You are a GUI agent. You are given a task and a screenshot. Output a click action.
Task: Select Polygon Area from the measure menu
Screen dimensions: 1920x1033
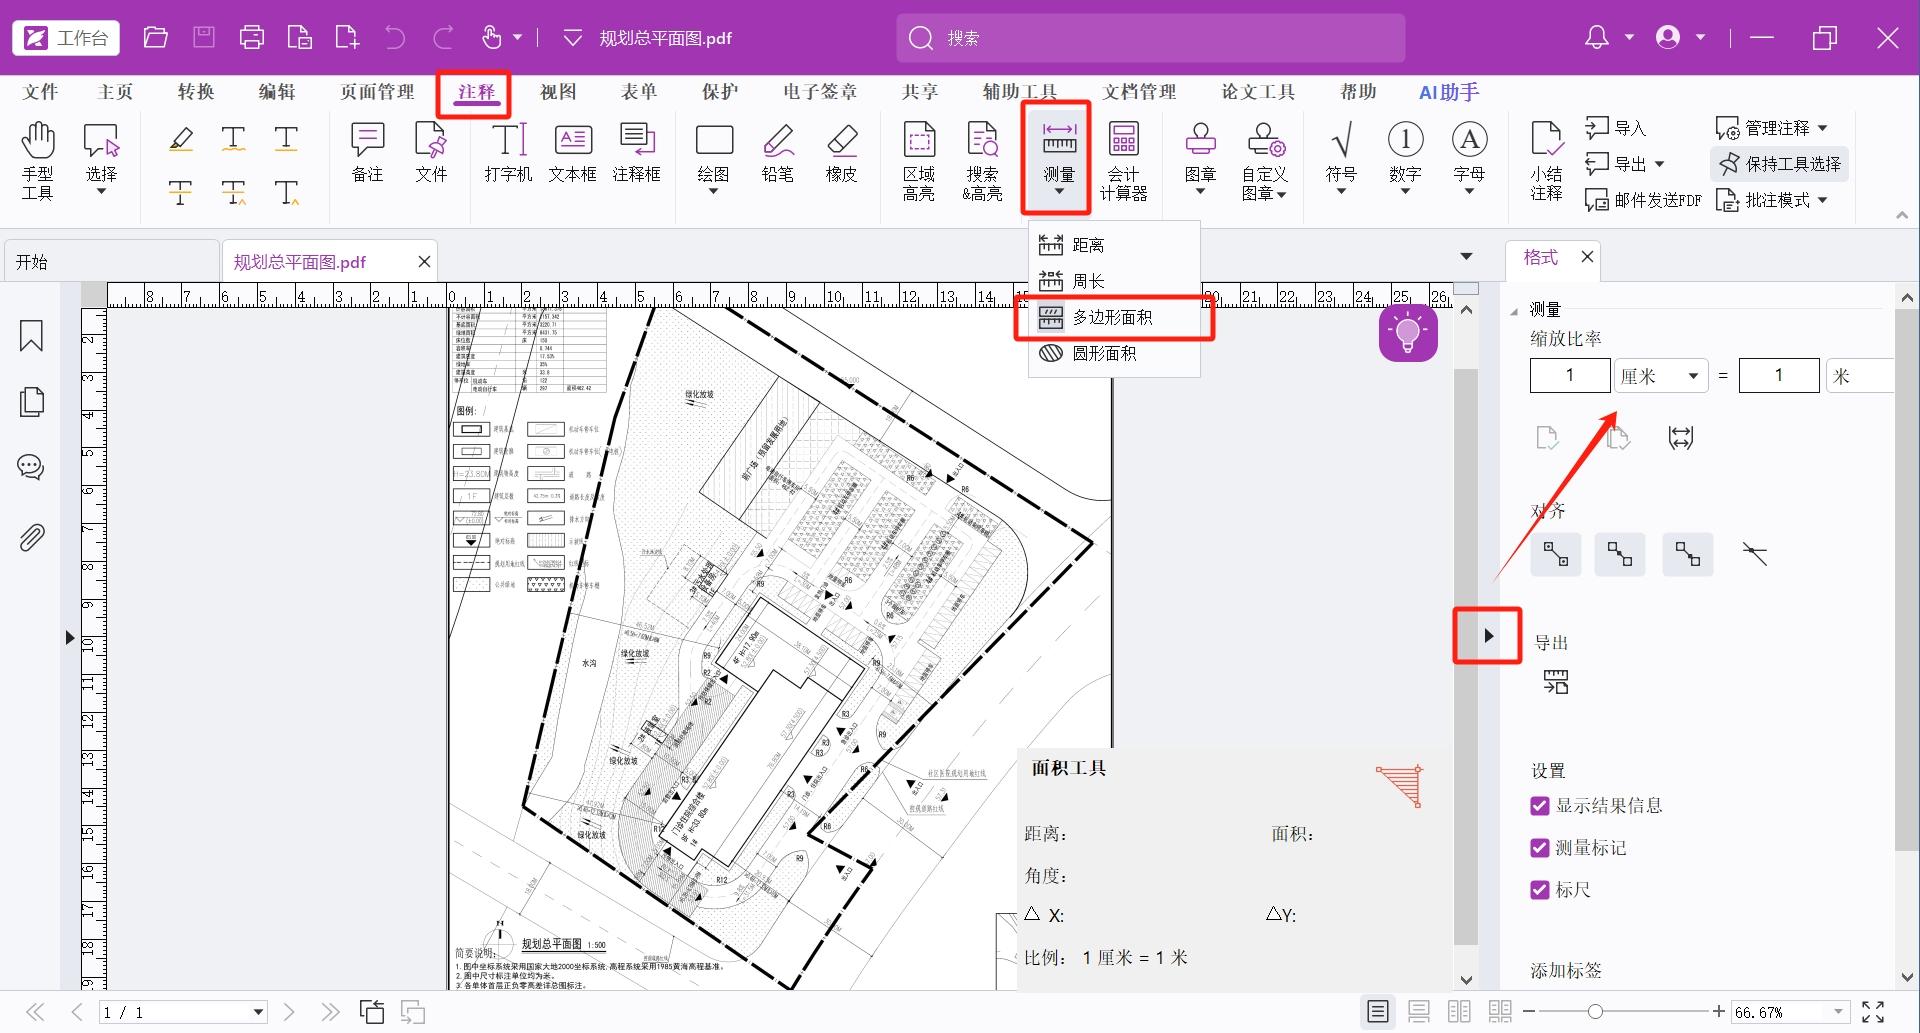[1112, 318]
